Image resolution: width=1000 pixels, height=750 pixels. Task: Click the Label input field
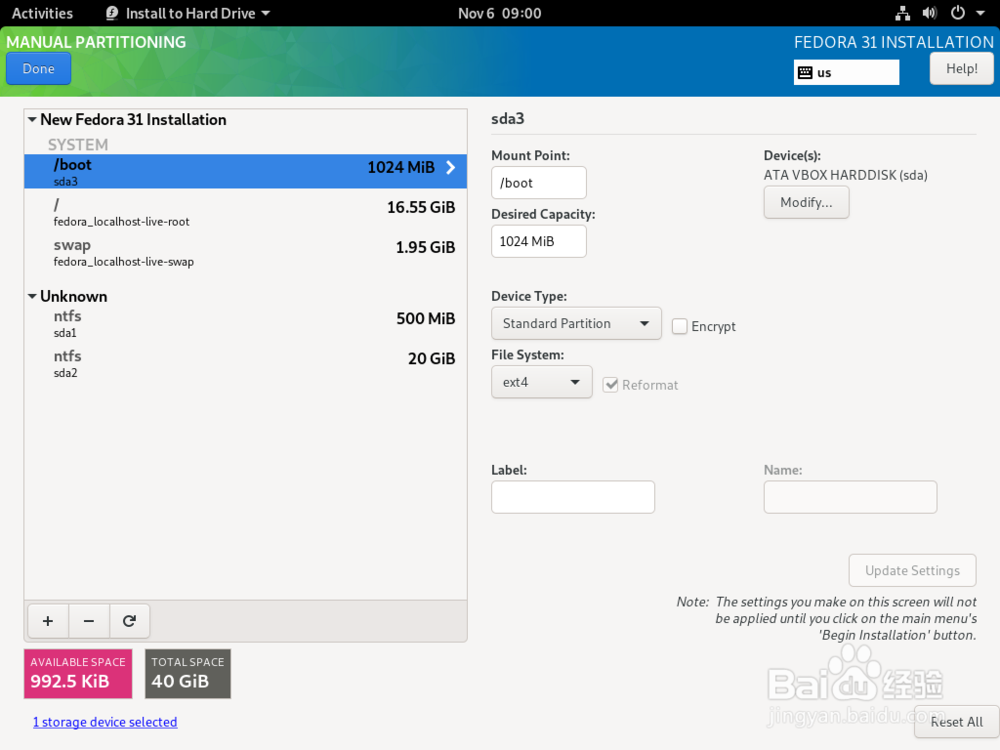tap(573, 497)
